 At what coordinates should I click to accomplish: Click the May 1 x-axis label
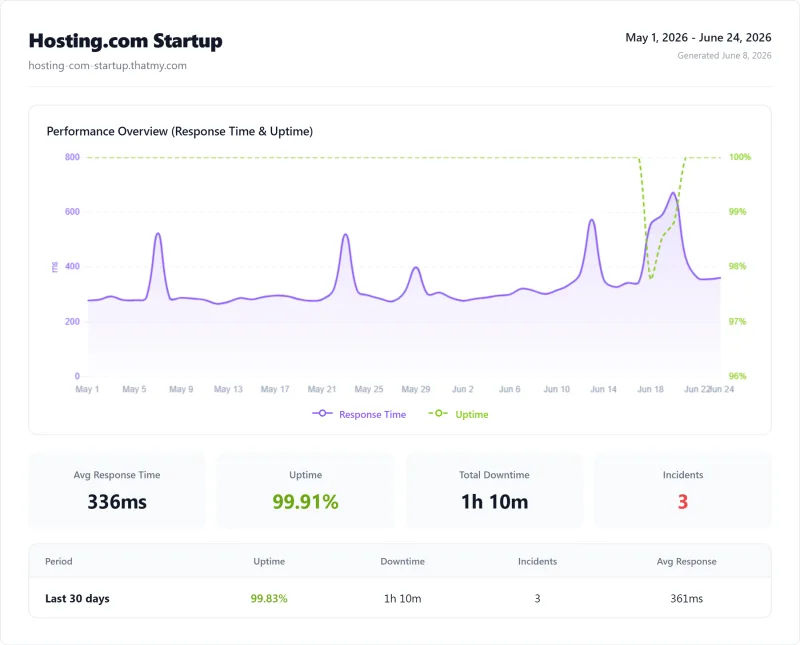(x=87, y=389)
